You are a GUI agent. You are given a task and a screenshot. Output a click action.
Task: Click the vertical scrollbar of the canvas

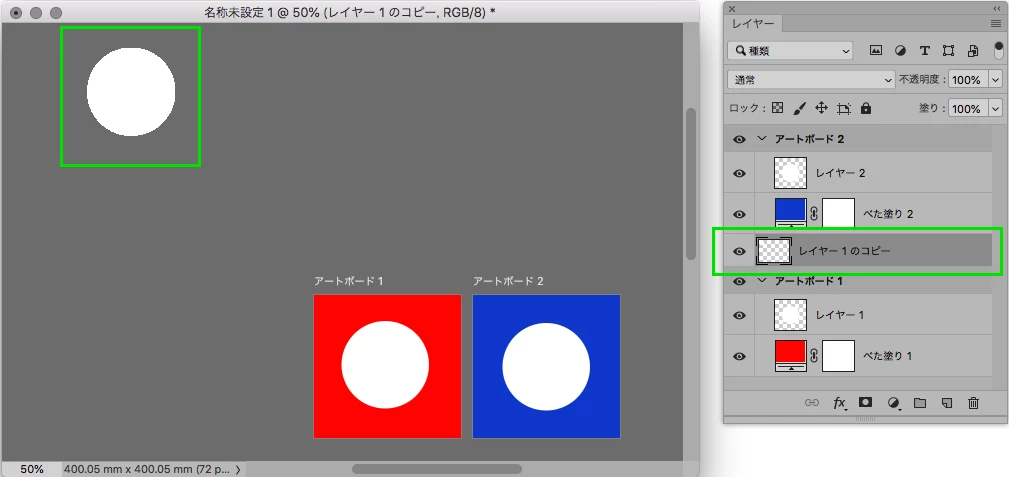coord(691,184)
